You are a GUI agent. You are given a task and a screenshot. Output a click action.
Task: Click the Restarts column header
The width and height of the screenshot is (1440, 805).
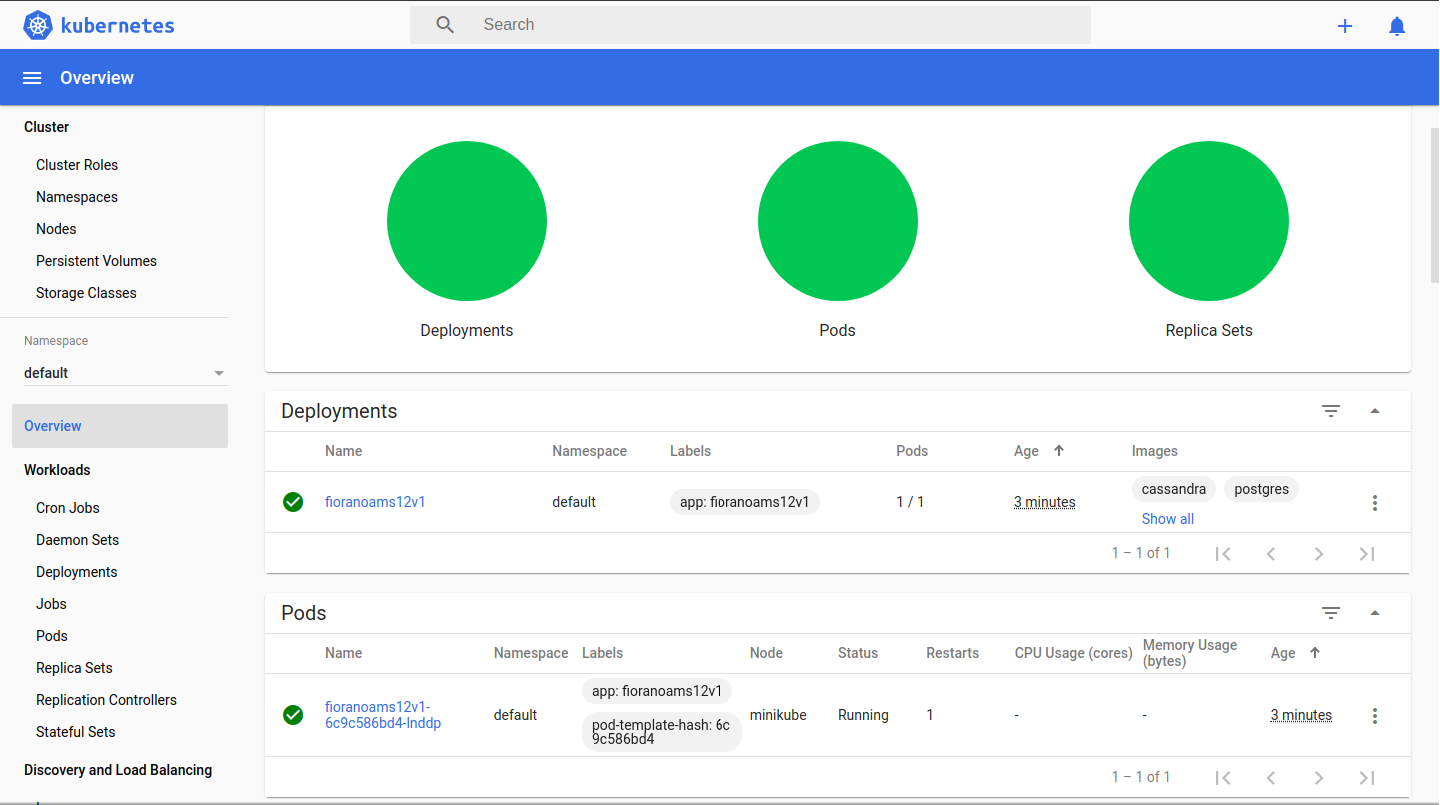952,653
